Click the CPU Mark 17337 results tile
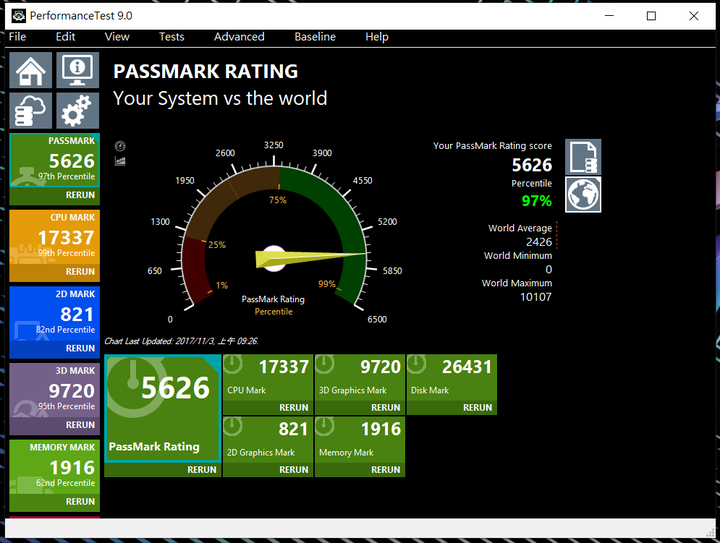This screenshot has width=720, height=543. coord(267,377)
